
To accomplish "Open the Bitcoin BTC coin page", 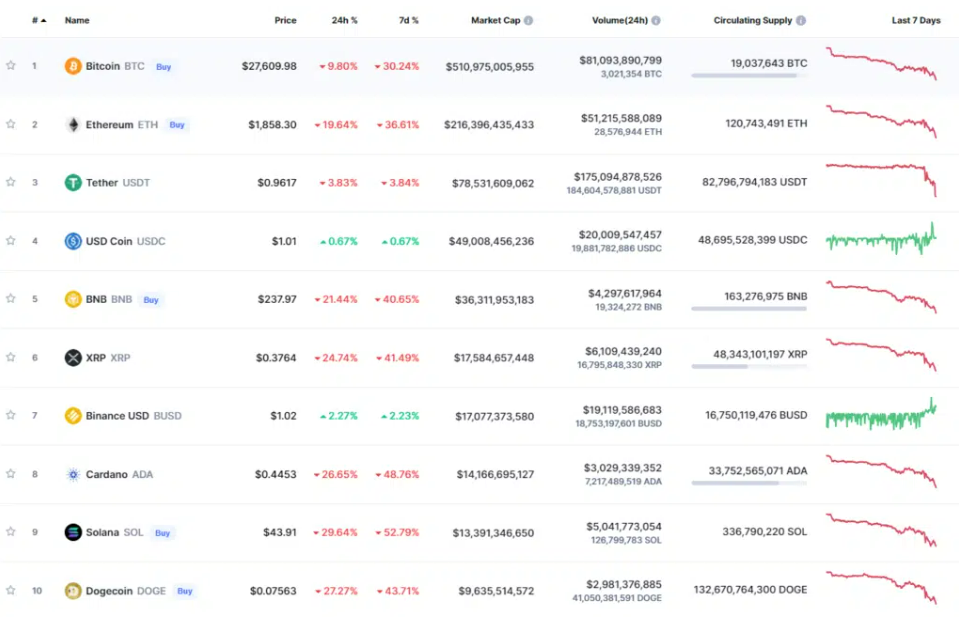I will pos(115,66).
